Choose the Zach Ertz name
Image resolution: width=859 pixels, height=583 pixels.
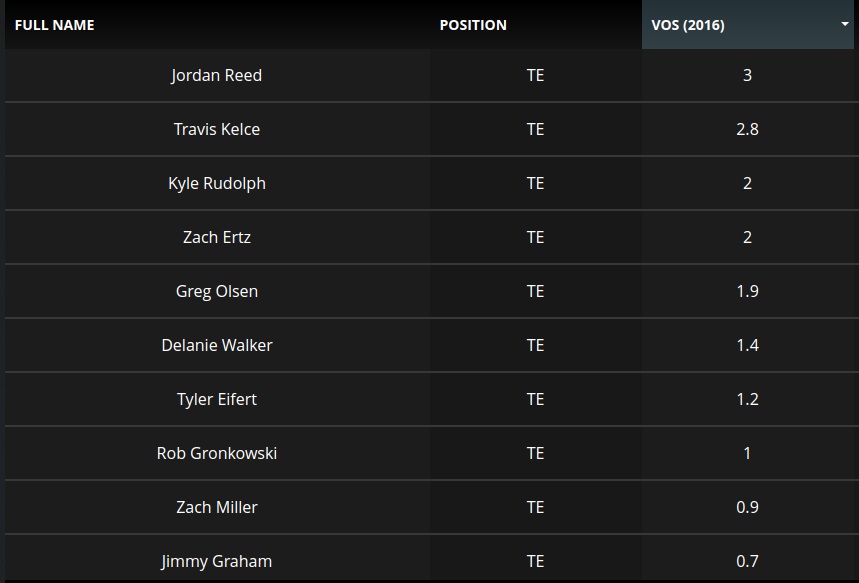click(x=217, y=238)
